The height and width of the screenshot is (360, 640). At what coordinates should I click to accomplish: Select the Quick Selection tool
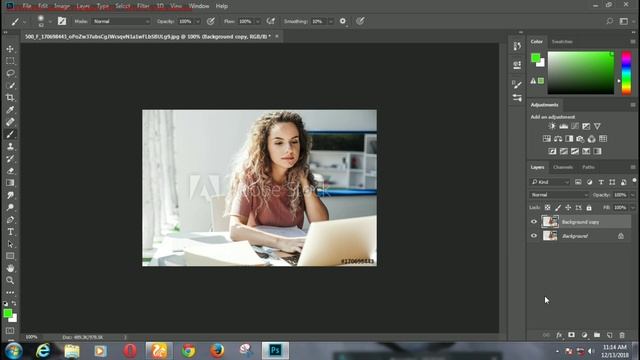click(x=10, y=86)
